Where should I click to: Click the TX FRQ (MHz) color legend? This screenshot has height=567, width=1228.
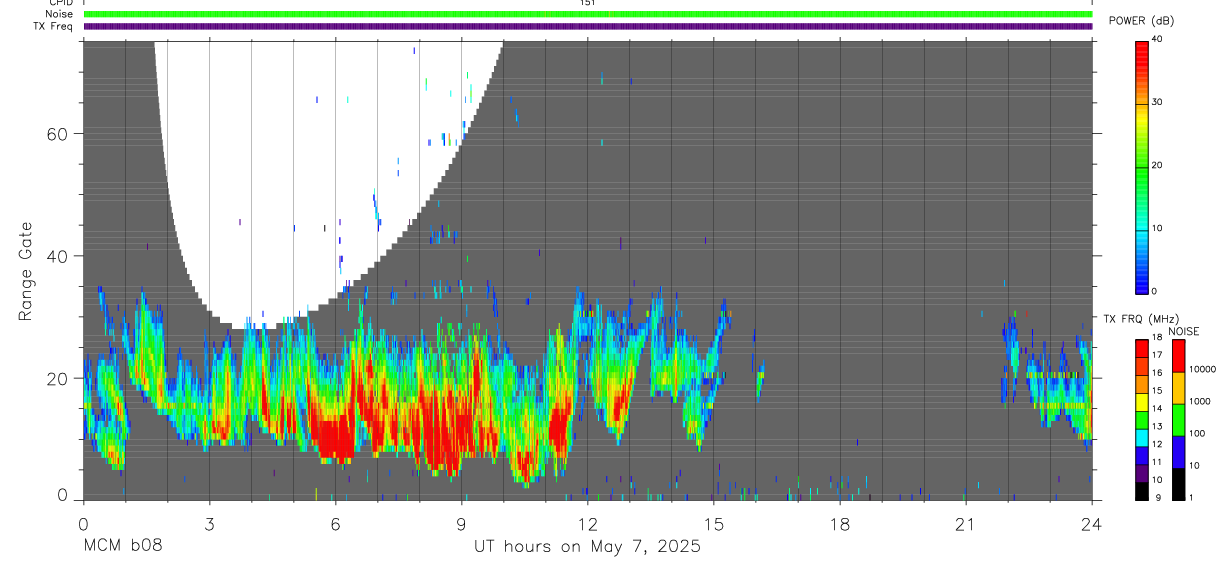[1142, 420]
